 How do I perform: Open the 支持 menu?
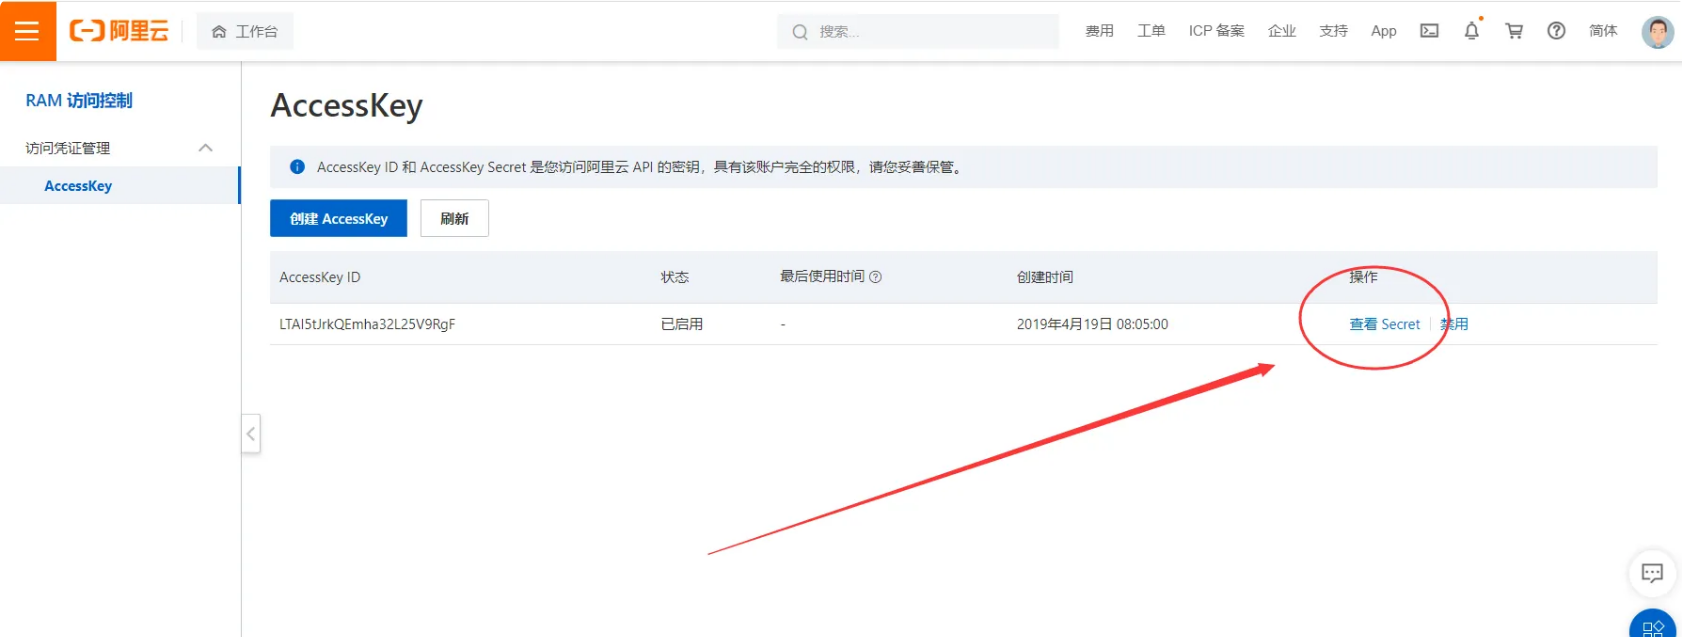point(1333,31)
